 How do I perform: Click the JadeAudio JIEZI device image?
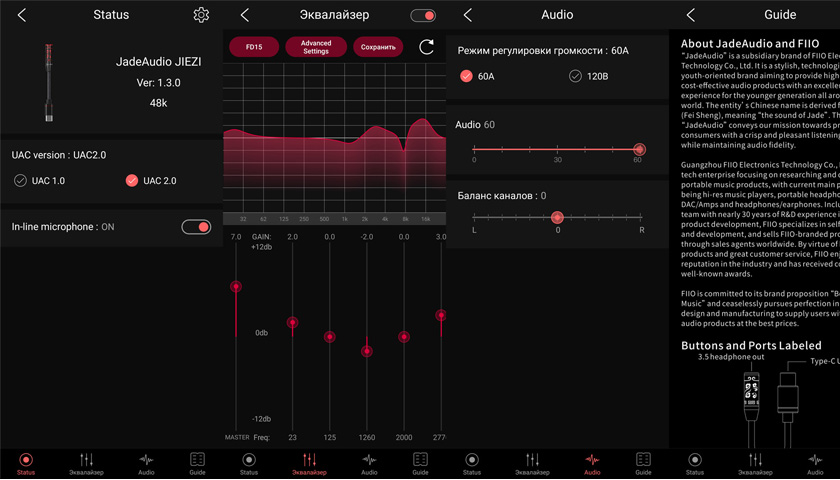[48, 83]
